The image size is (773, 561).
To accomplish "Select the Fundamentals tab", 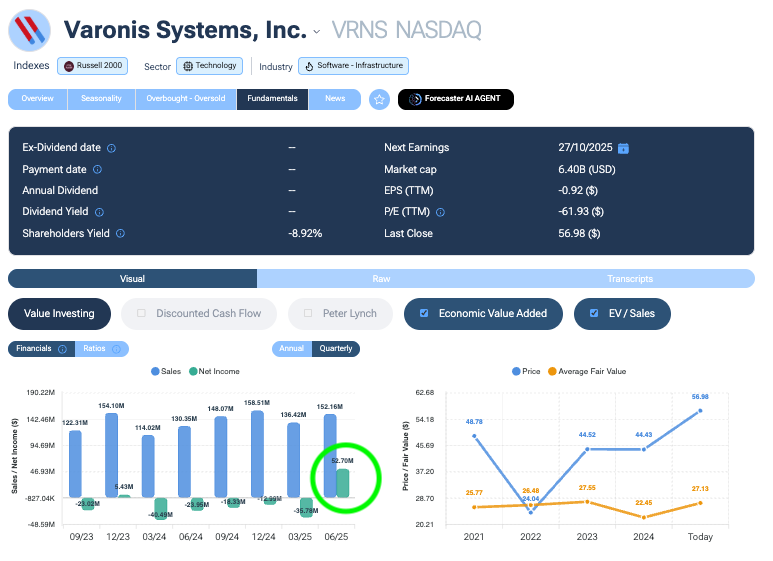I will [273, 99].
